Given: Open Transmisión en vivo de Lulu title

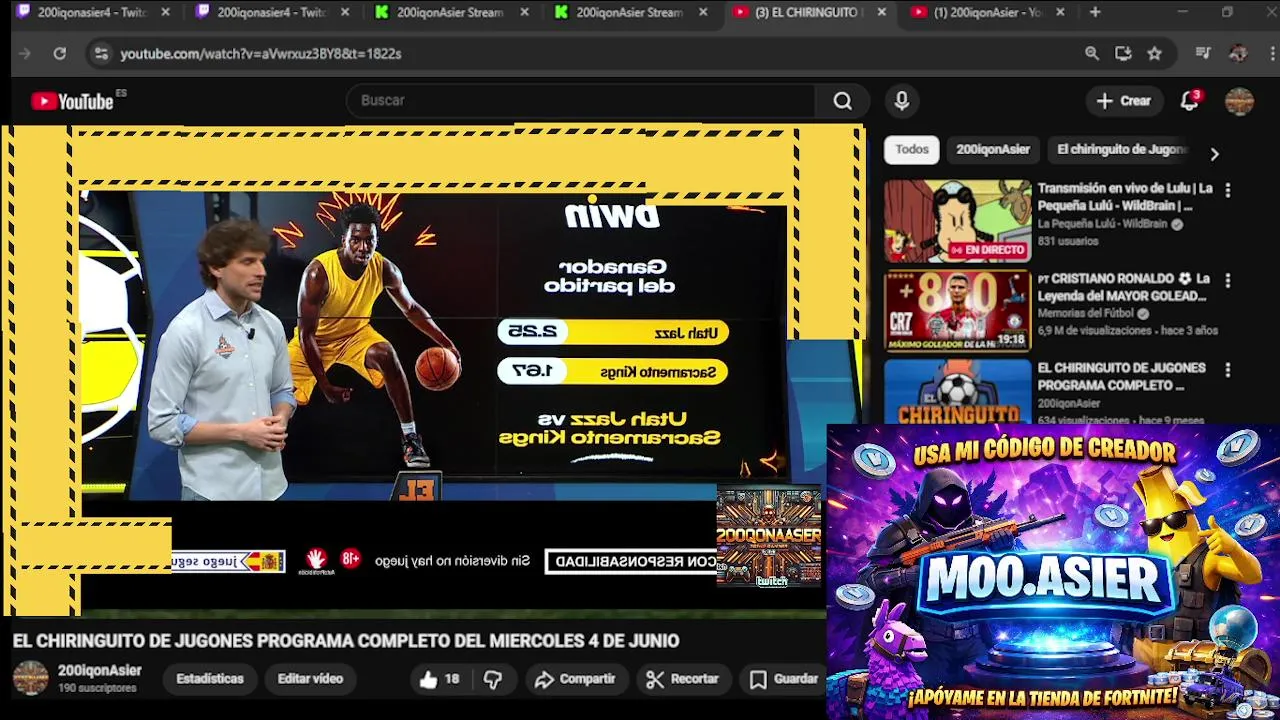Looking at the screenshot, I should [1125, 197].
